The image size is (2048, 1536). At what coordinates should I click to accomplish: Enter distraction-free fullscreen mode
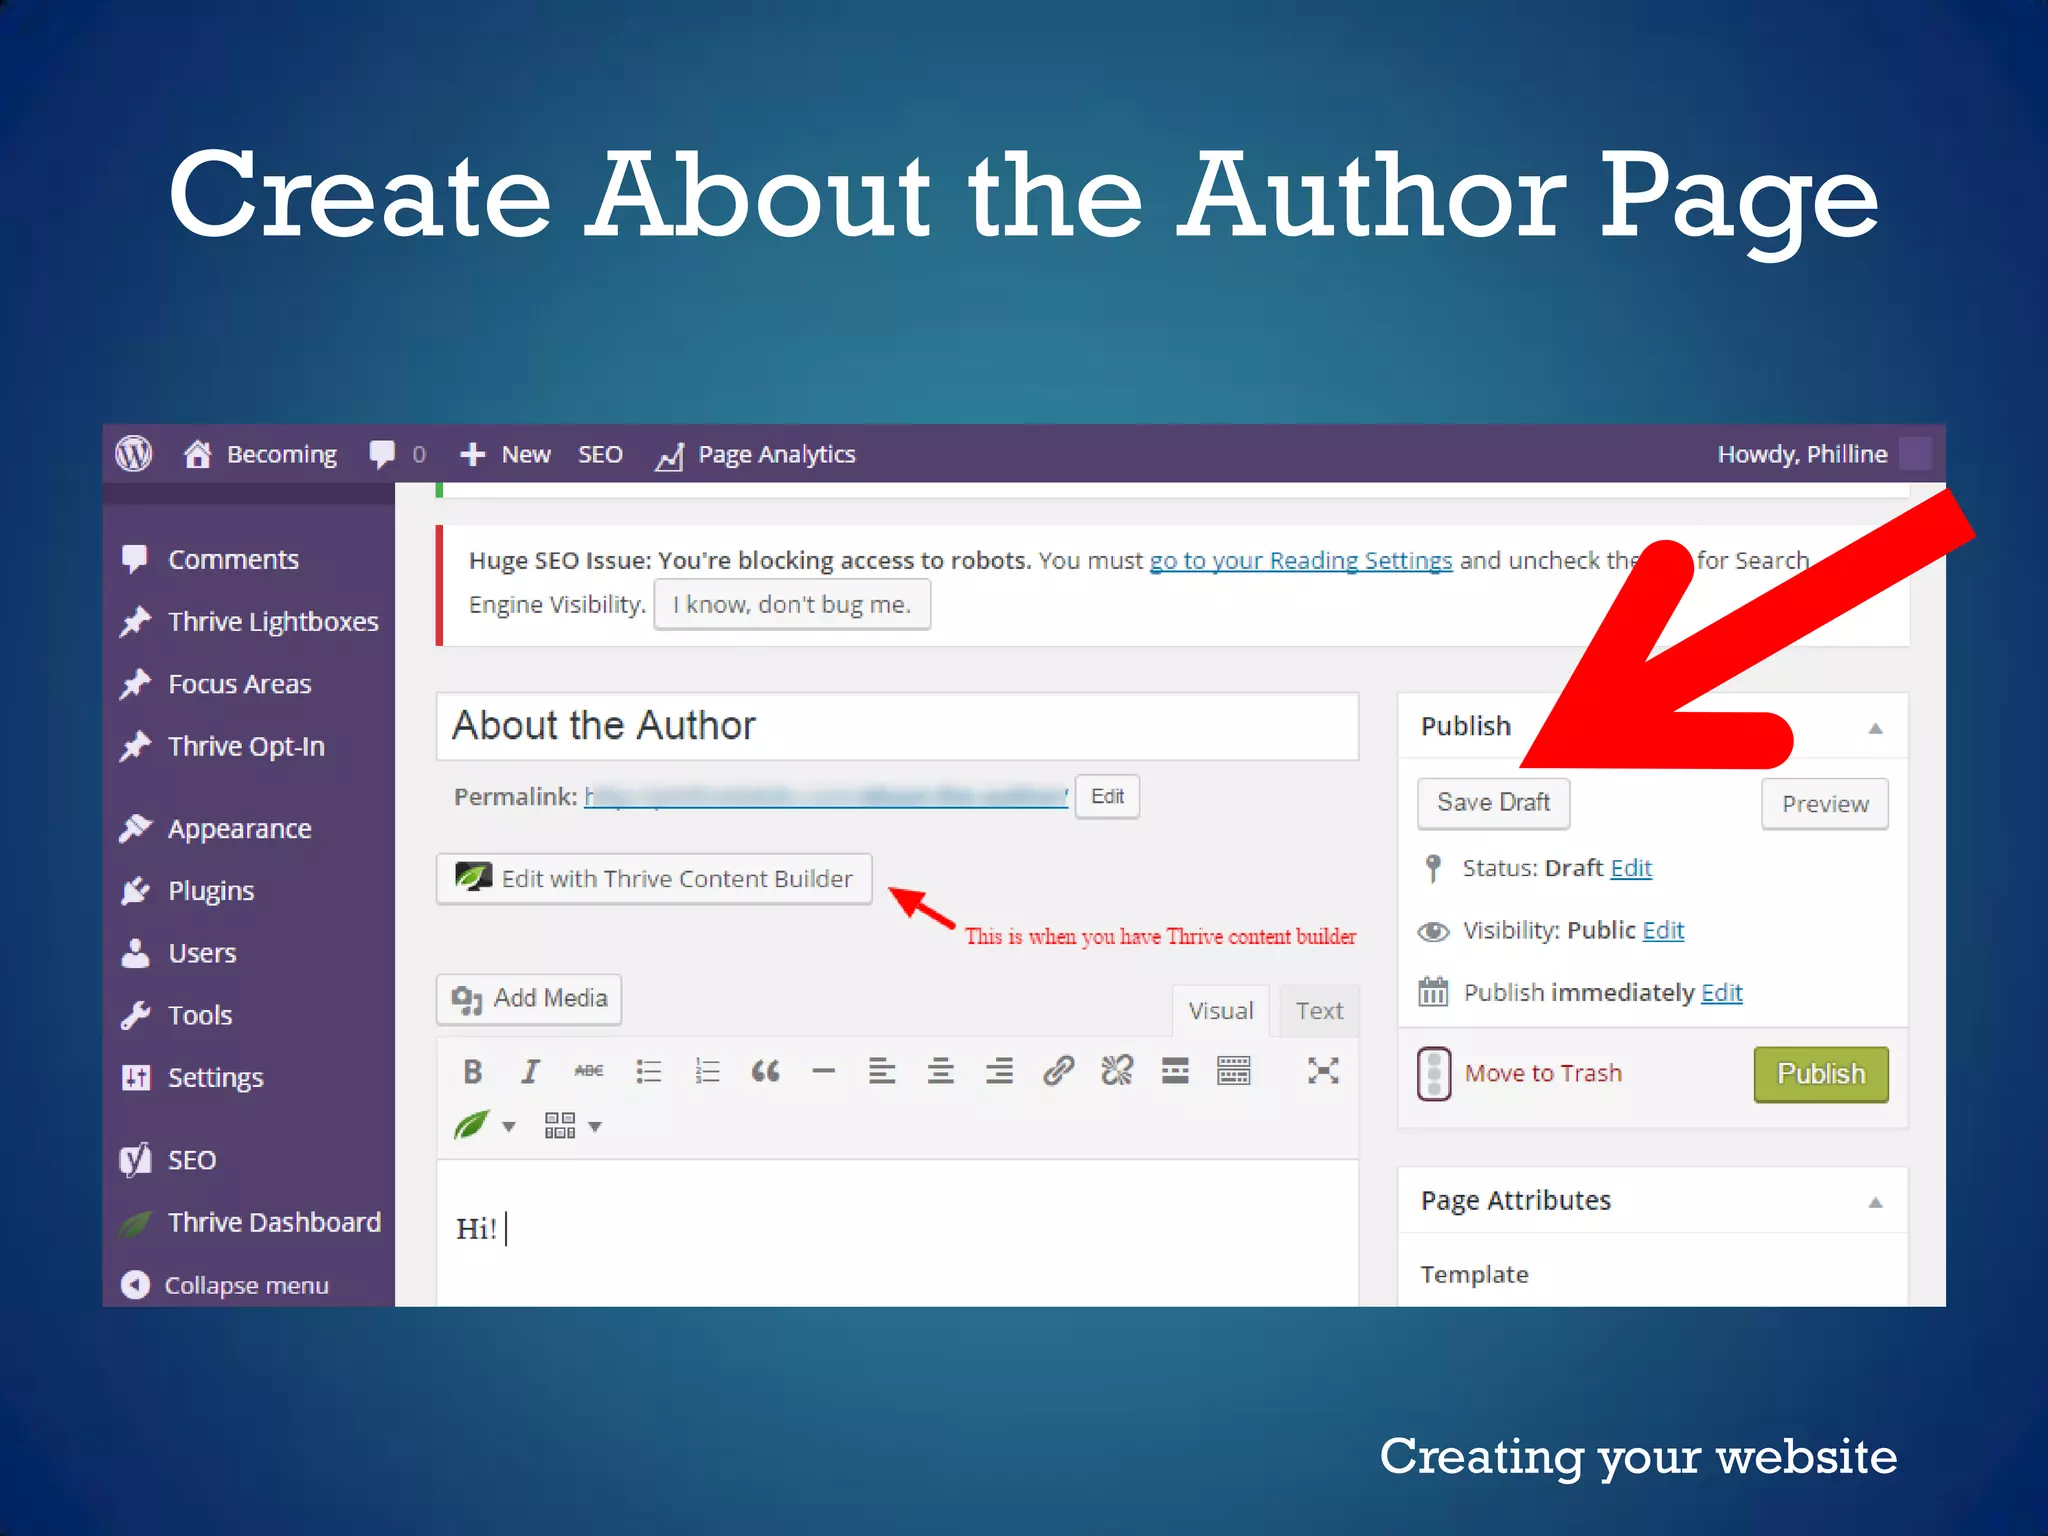pos(1322,1071)
